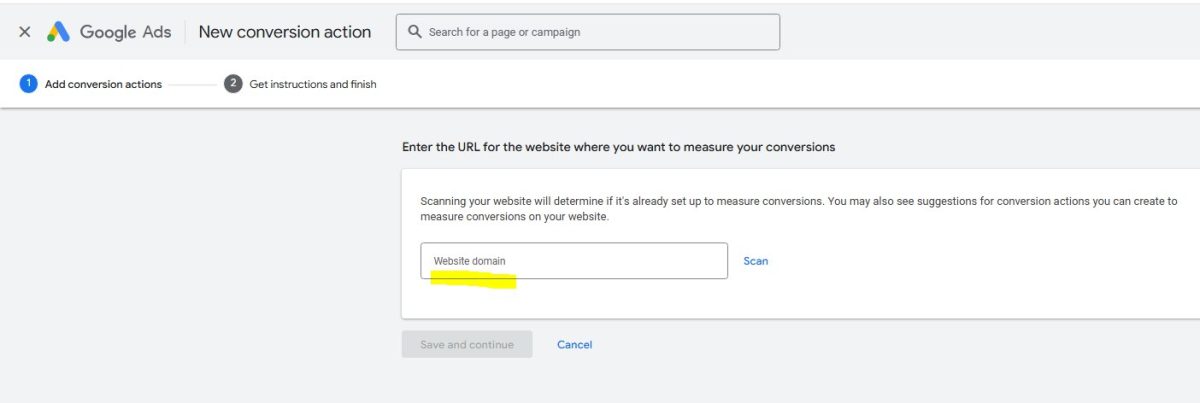1200x403 pixels.
Task: Click the New conversion action page title
Action: coord(285,32)
